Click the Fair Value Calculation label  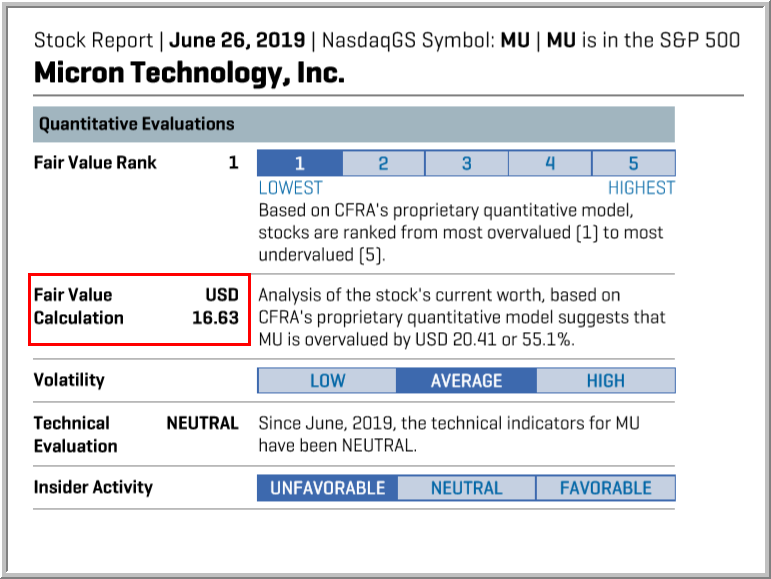[x=79, y=306]
